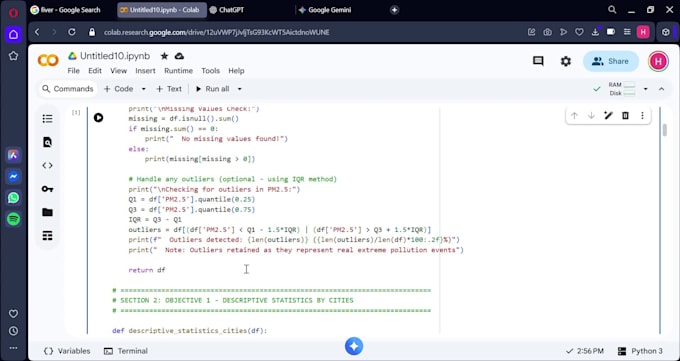680x361 pixels.
Task: Open the RAM Disk resources dropdown arrow
Action: 645,89
